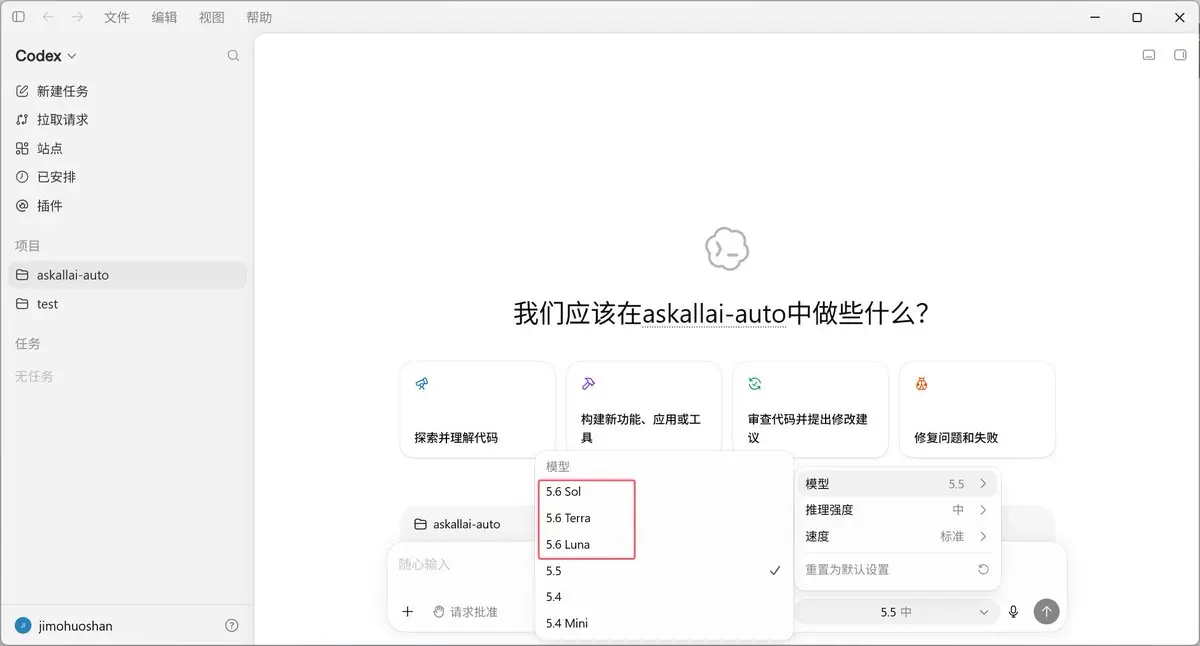Select the askallai-auto project in sidebar
The height and width of the screenshot is (646, 1200).
click(127, 275)
